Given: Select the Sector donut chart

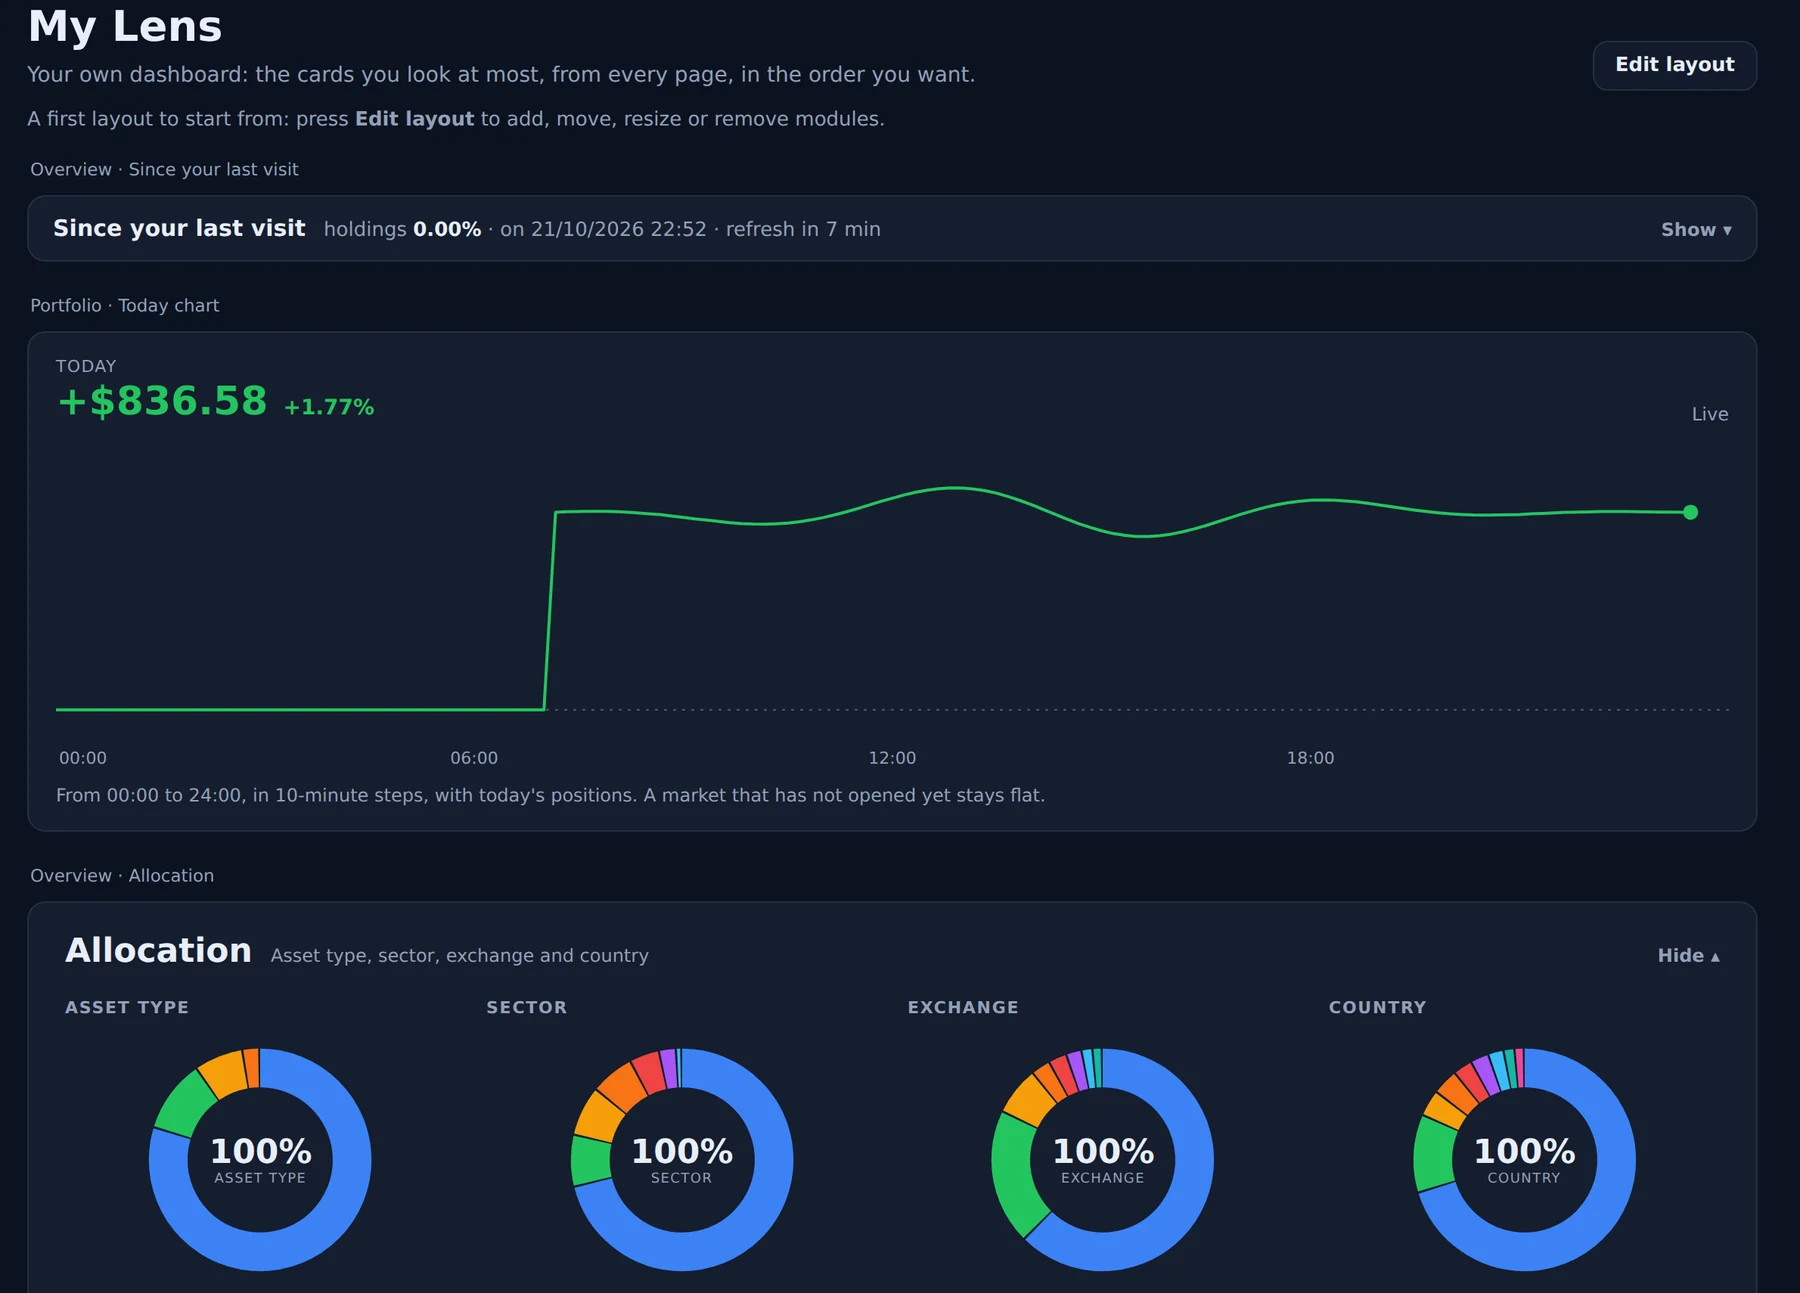Looking at the screenshot, I should [682, 1160].
